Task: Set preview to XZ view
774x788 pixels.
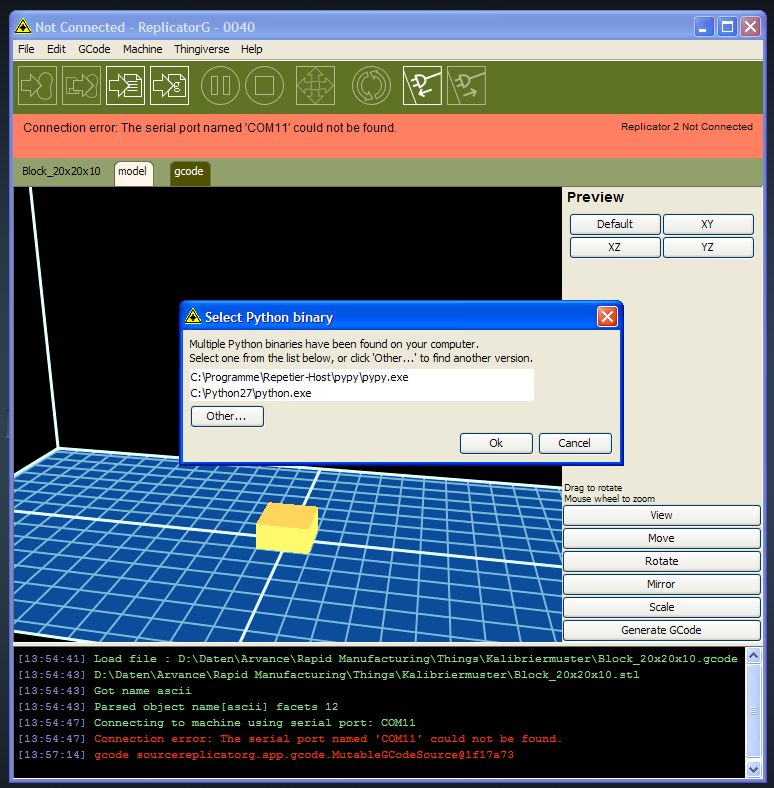Action: [615, 247]
